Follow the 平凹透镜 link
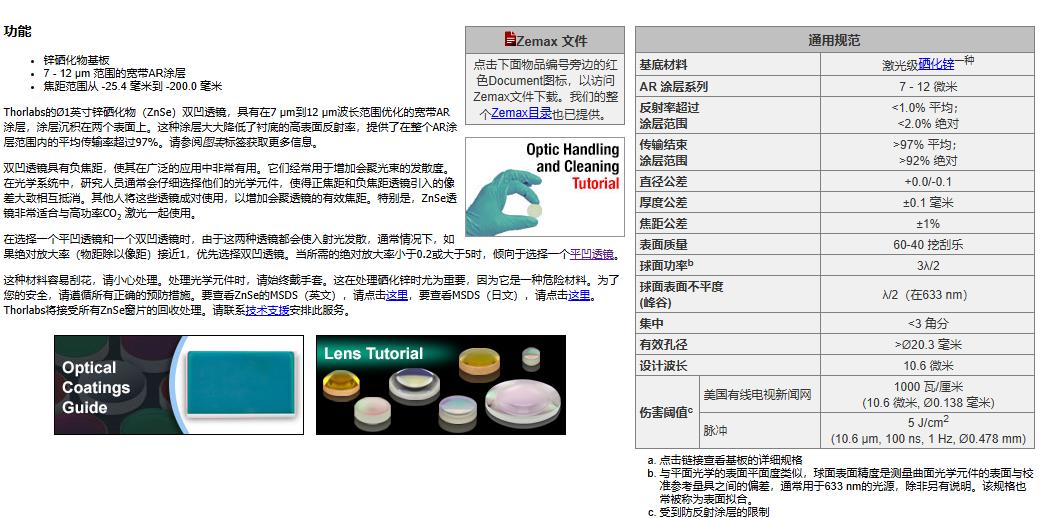This screenshot has width=1045, height=518. [x=592, y=254]
